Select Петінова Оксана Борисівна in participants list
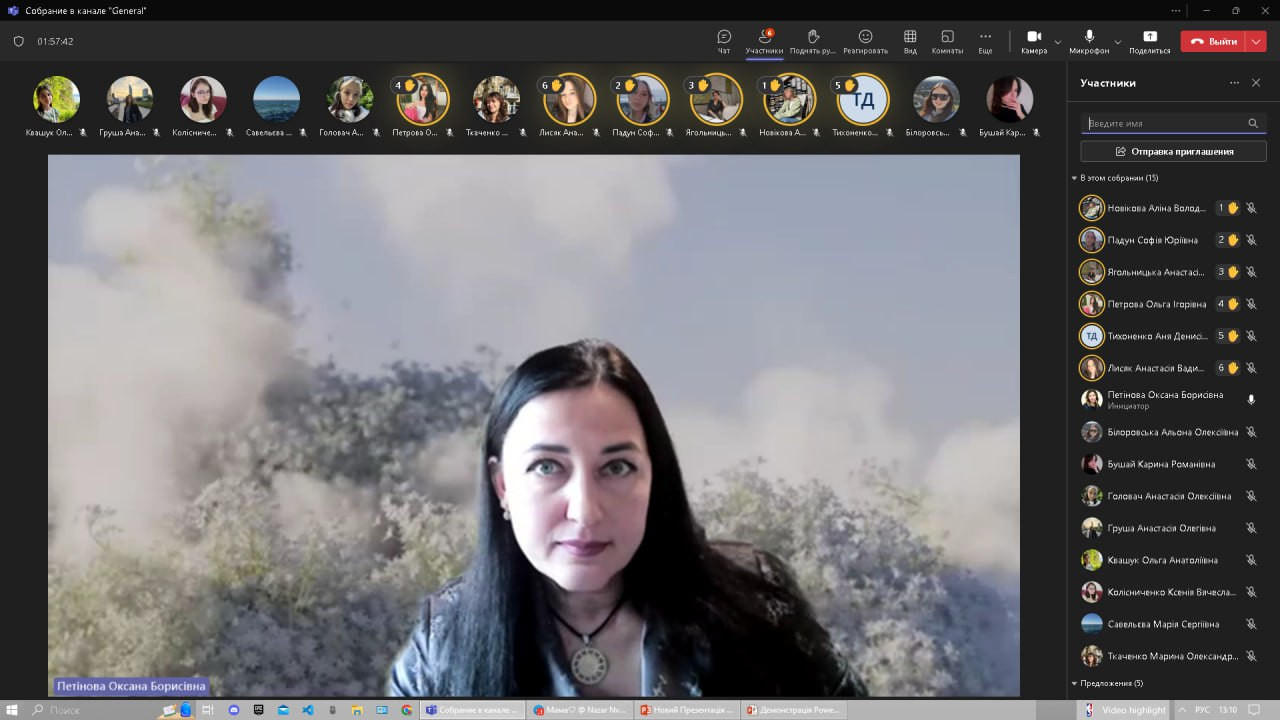Screen dimensions: 1280x720 [1169, 400]
